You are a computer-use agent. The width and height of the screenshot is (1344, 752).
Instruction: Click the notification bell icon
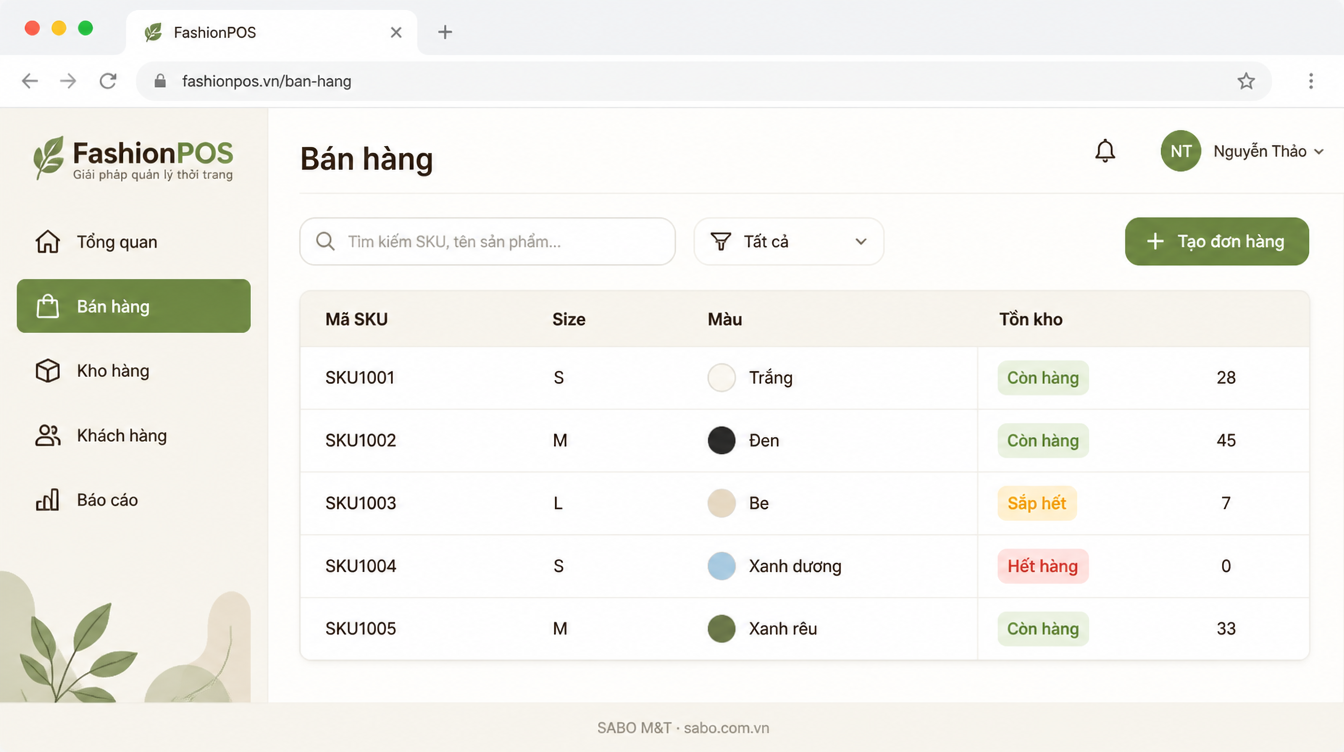point(1105,151)
